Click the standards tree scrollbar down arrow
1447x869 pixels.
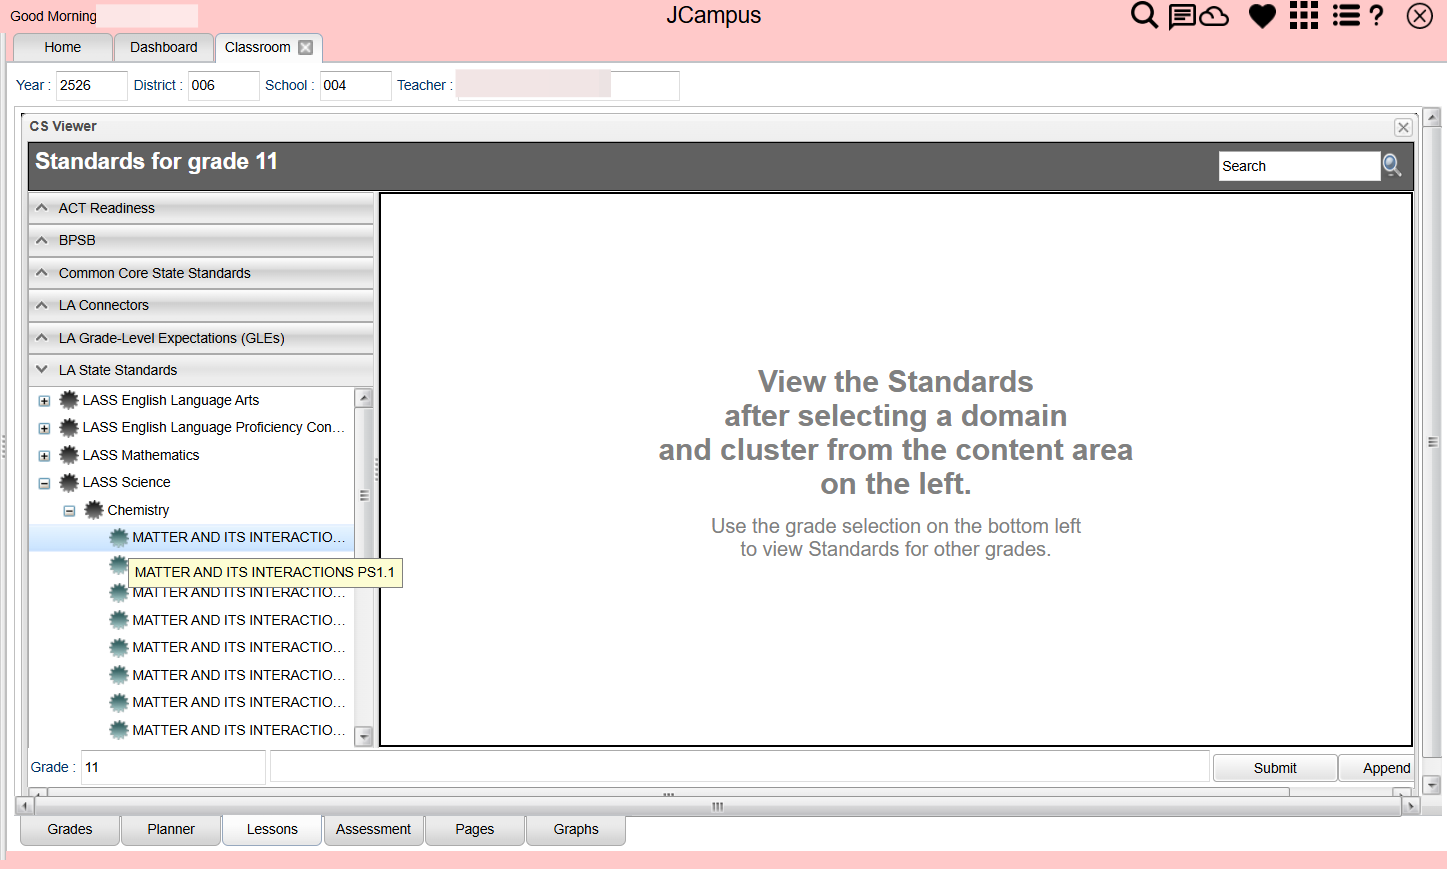coord(364,737)
